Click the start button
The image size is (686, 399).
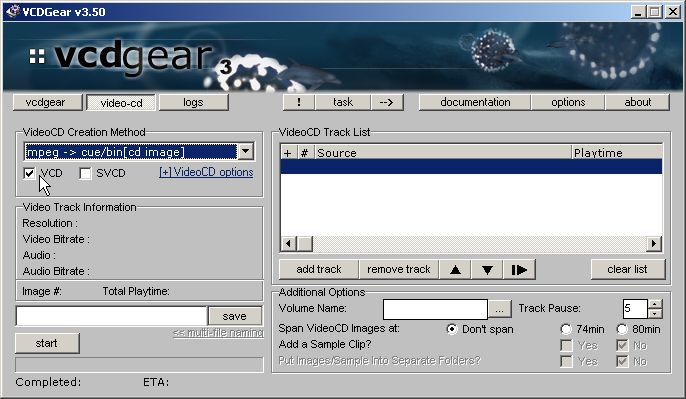point(47,343)
